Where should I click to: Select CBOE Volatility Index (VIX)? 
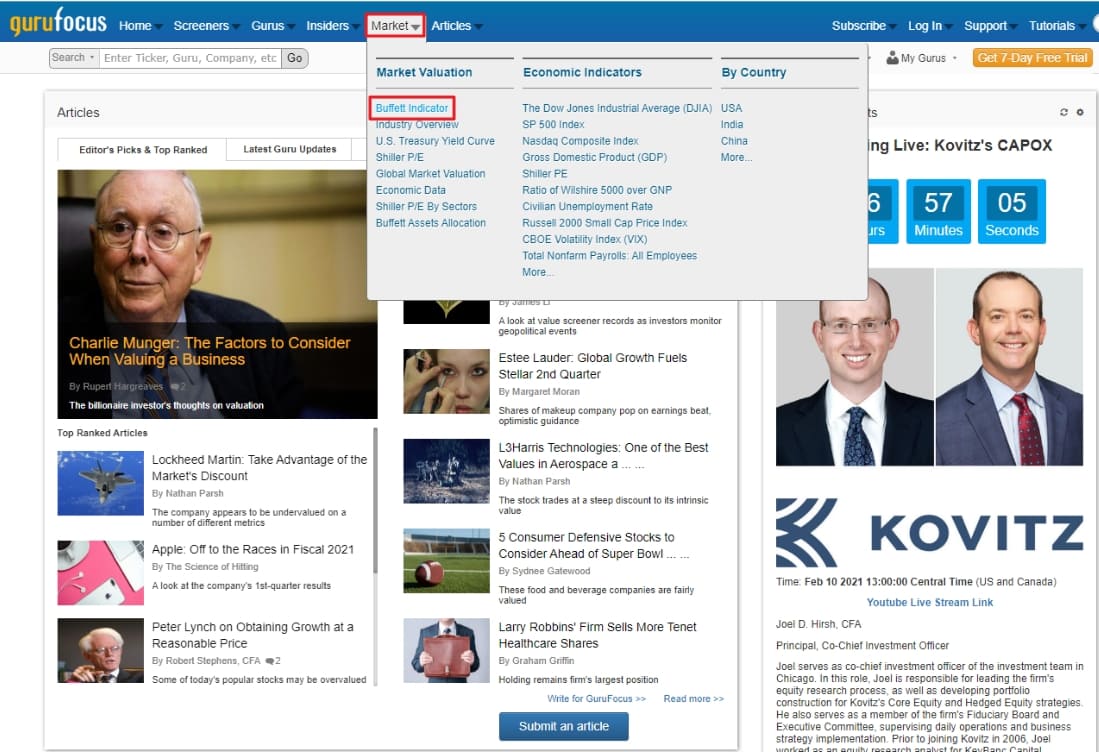[585, 239]
